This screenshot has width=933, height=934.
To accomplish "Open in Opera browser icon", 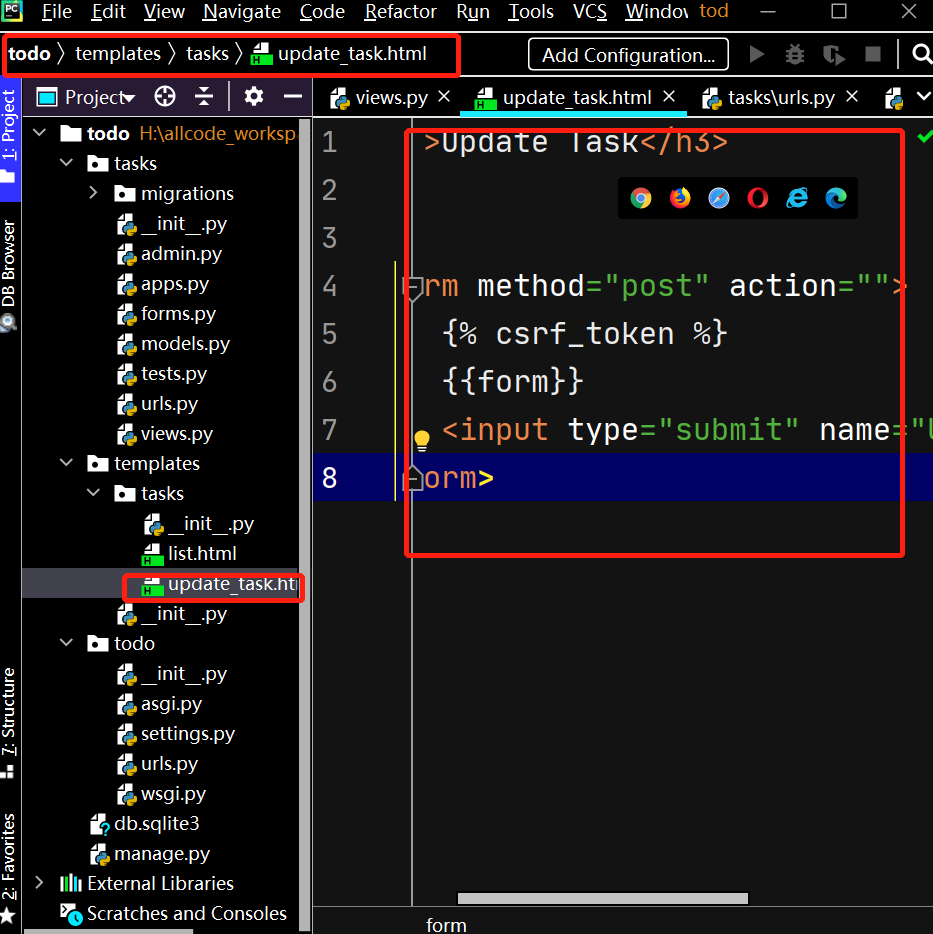I will (x=757, y=198).
